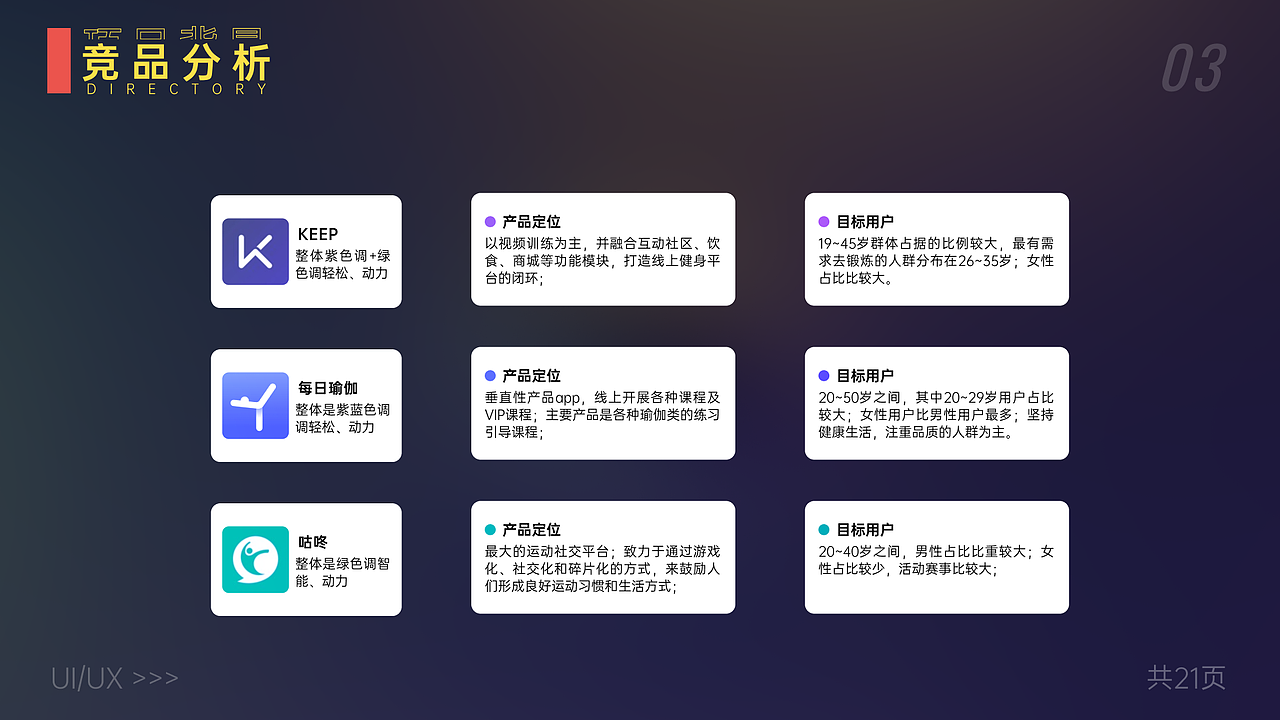Click 产品定位 heading in 咕咚 row
This screenshot has height=720, width=1280.
pyautogui.click(x=532, y=530)
